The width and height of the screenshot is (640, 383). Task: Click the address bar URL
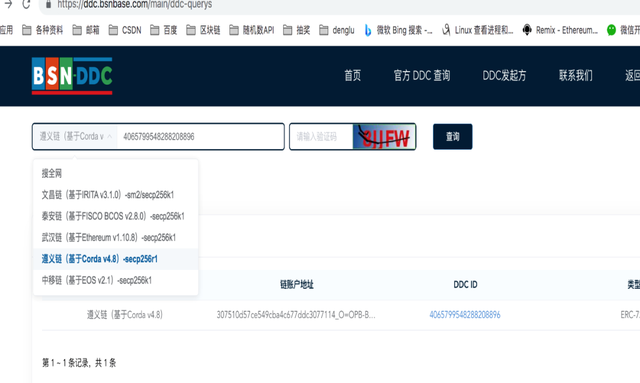[x=134, y=4]
